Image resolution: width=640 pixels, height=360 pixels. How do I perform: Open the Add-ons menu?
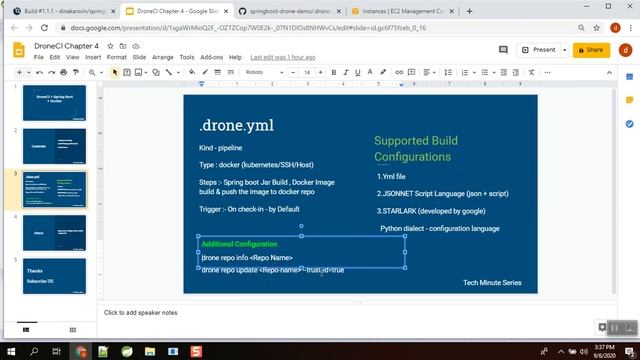click(x=212, y=58)
